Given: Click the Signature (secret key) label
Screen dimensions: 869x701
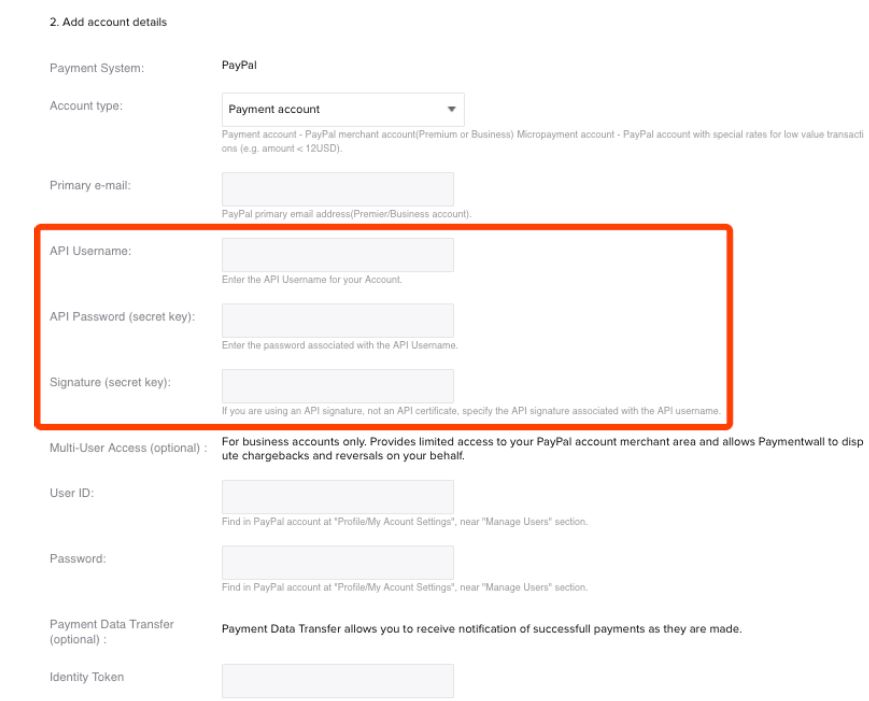Looking at the screenshot, I should [110, 382].
